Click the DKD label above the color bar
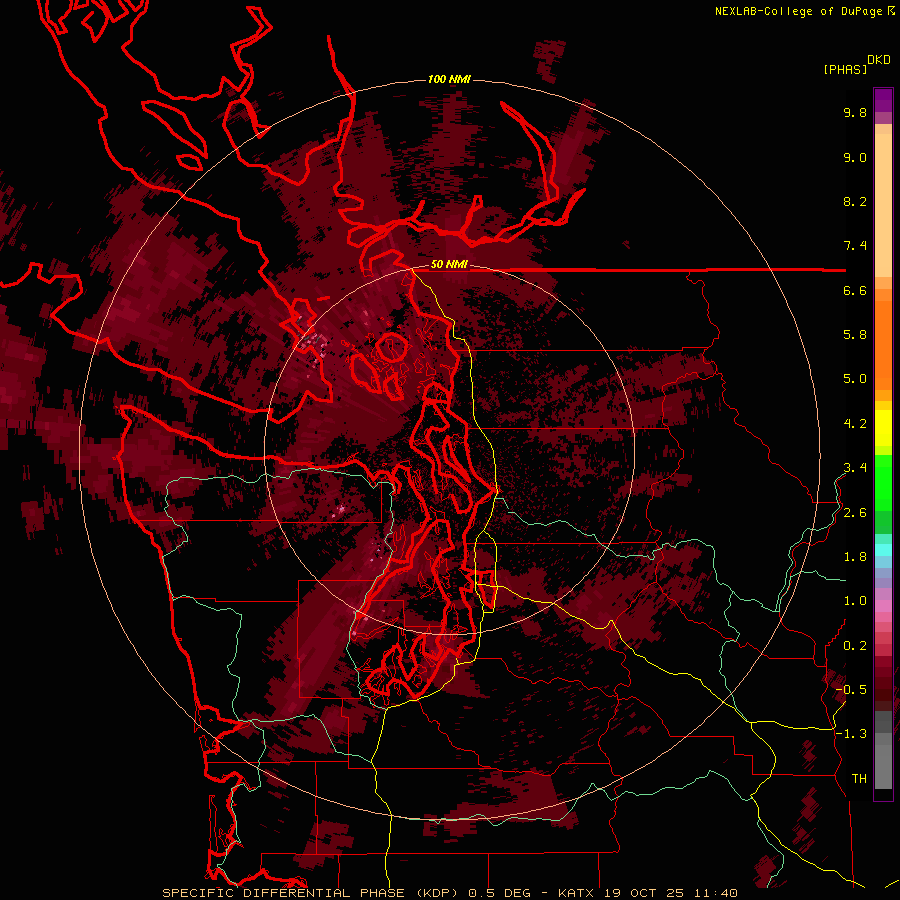This screenshot has width=900, height=900. click(x=879, y=60)
